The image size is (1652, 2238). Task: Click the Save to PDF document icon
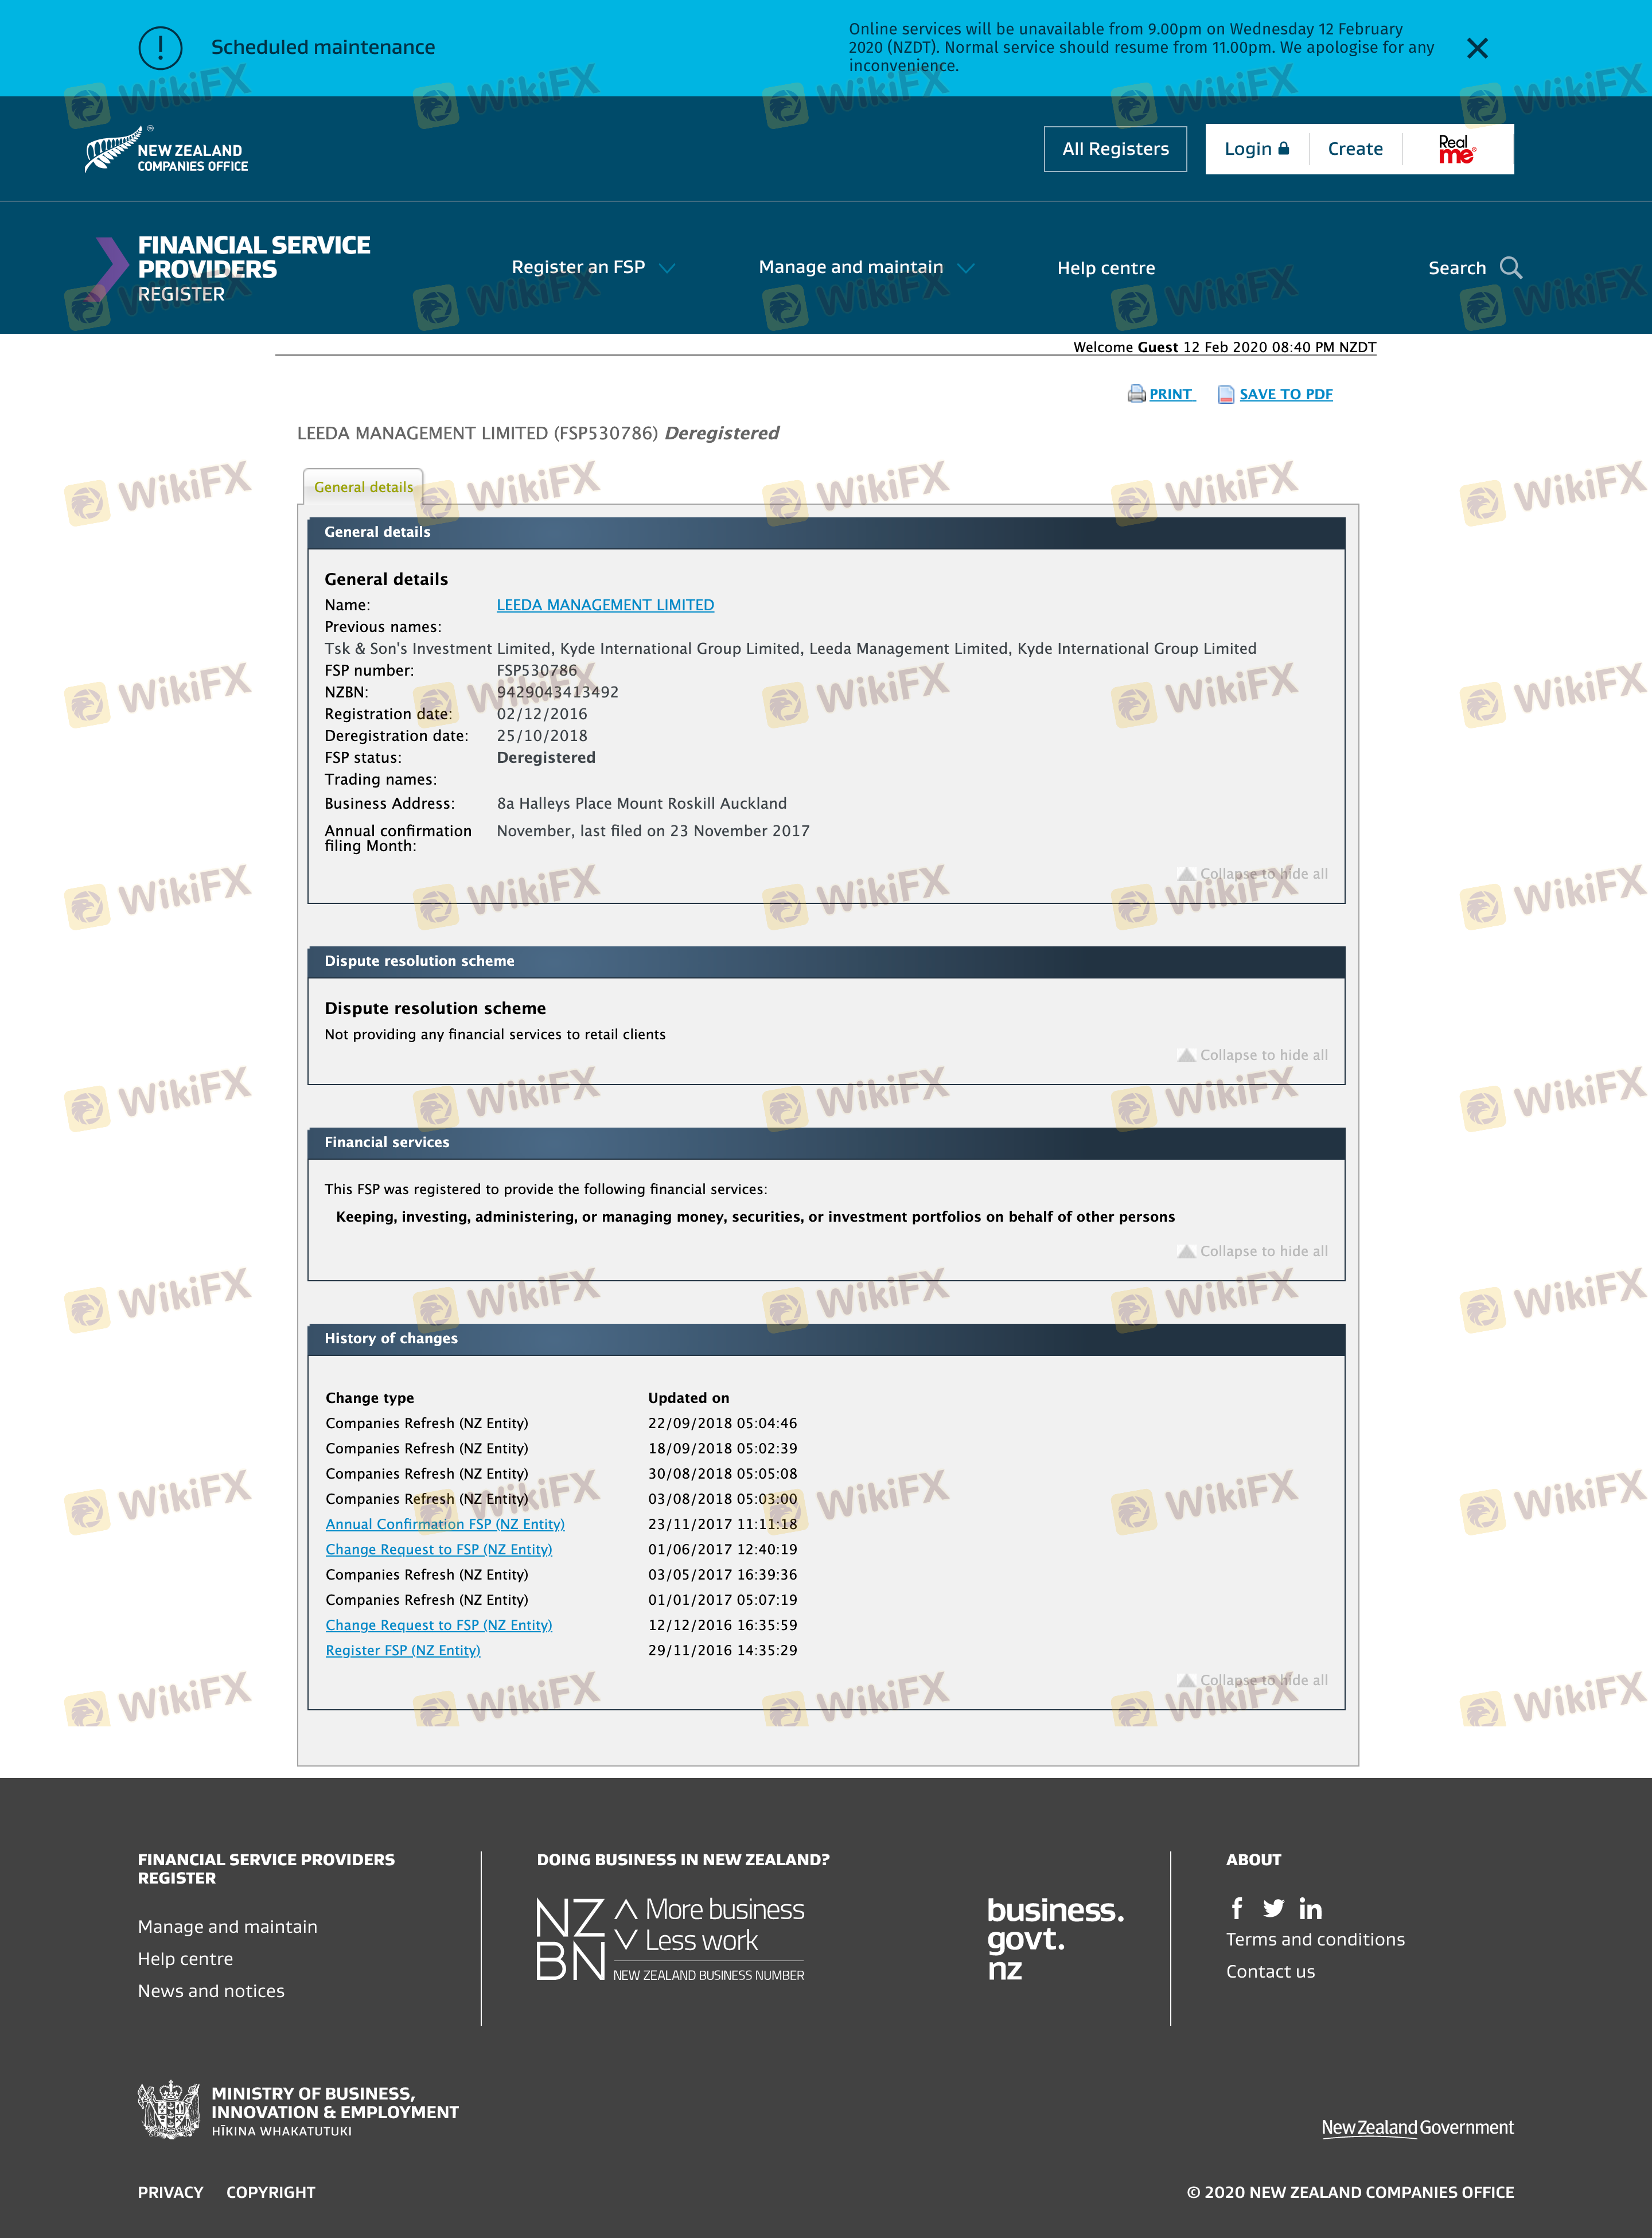coord(1225,394)
